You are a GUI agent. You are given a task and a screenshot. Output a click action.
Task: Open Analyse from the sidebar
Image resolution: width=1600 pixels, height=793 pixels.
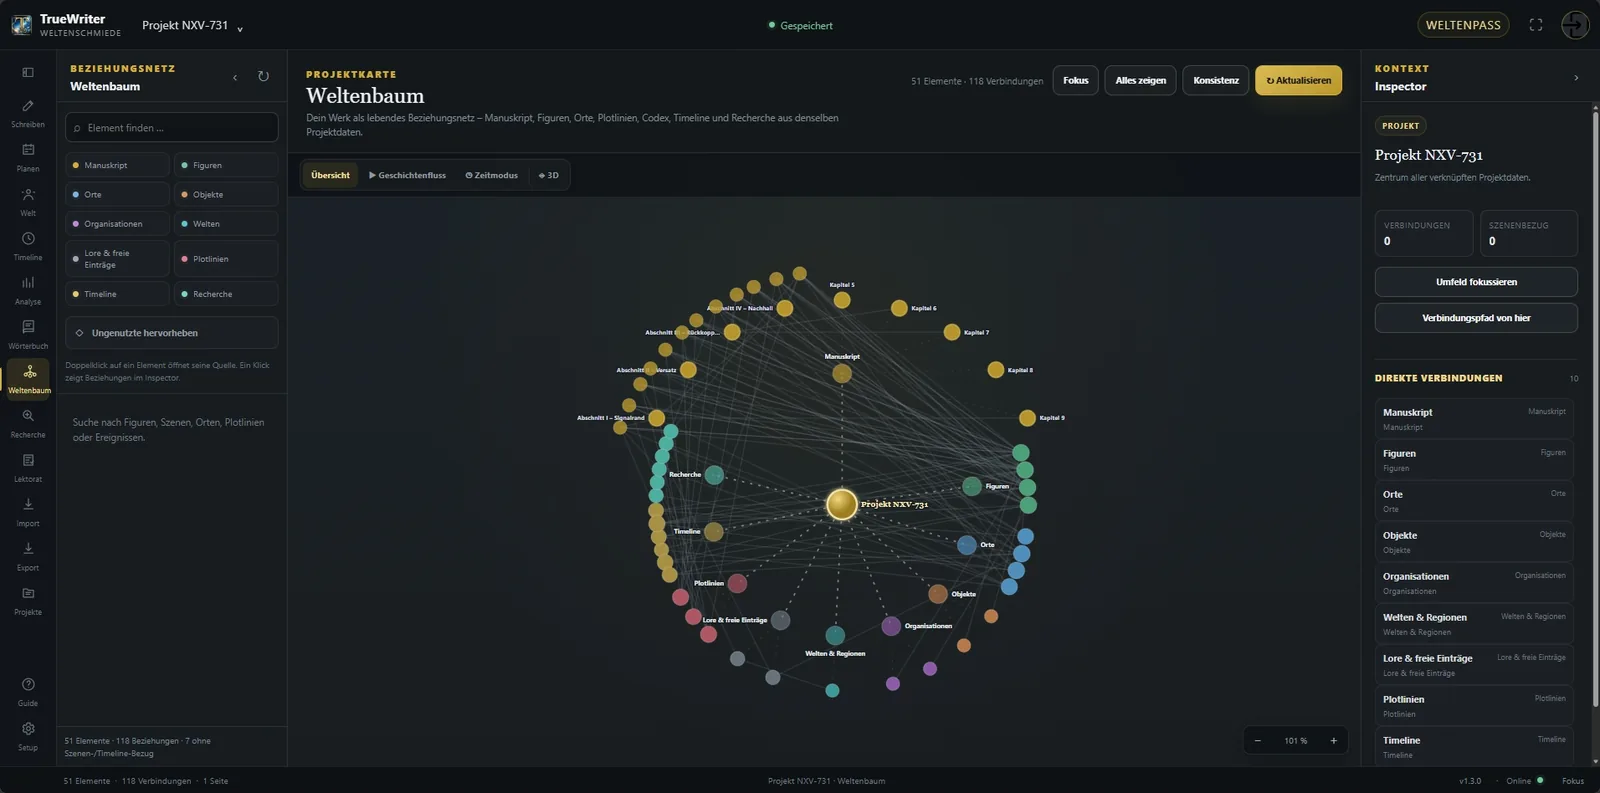(x=28, y=290)
